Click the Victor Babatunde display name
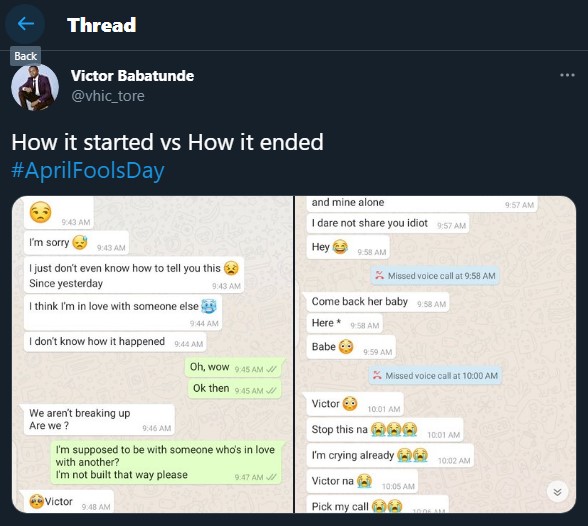 pos(132,76)
